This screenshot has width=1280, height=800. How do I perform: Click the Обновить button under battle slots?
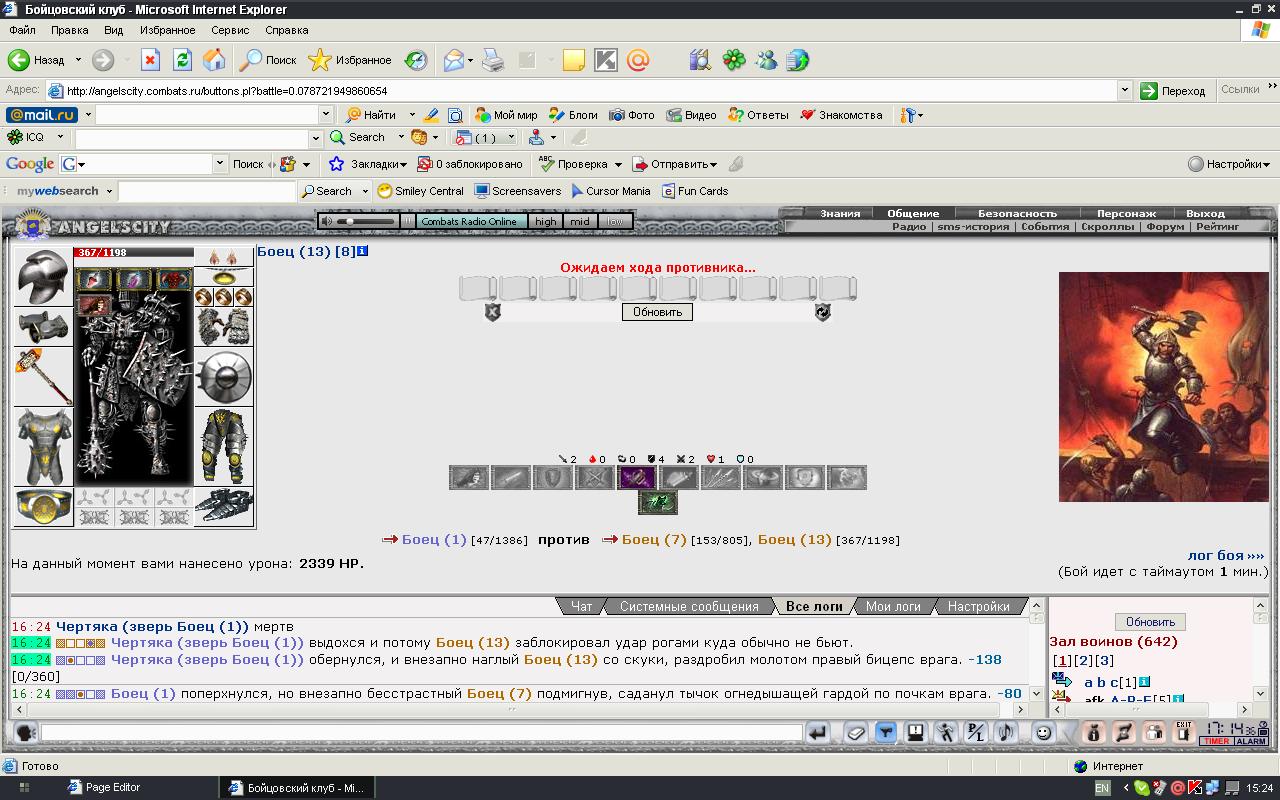[657, 312]
